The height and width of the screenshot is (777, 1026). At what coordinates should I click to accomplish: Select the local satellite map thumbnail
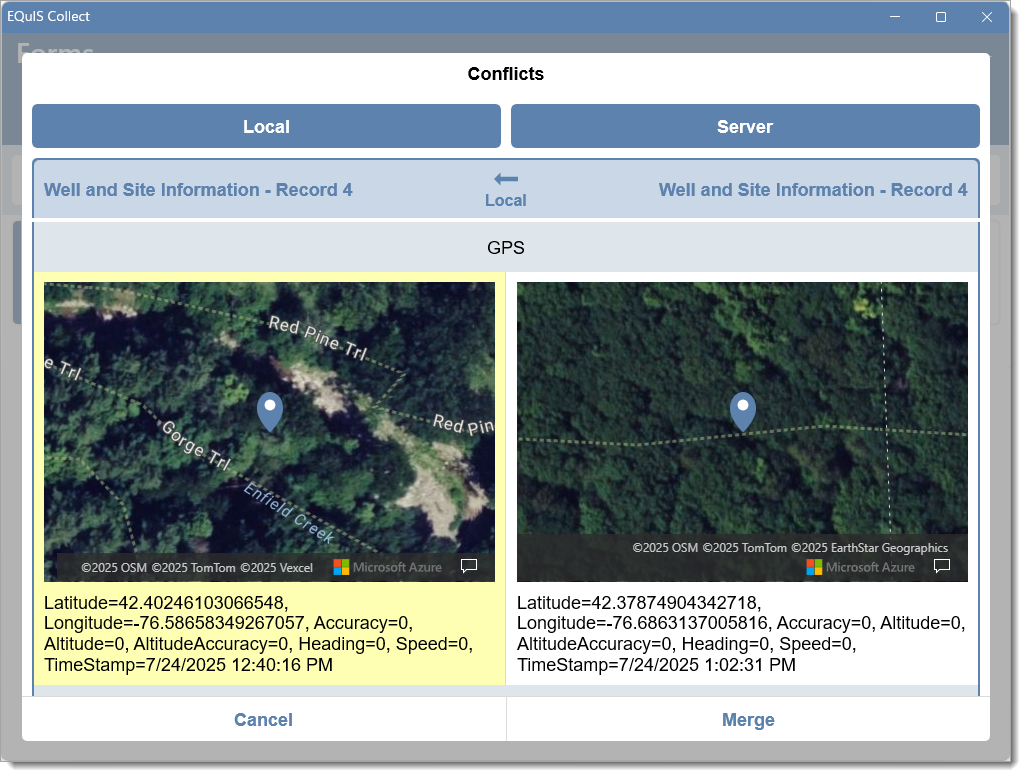coord(270,432)
